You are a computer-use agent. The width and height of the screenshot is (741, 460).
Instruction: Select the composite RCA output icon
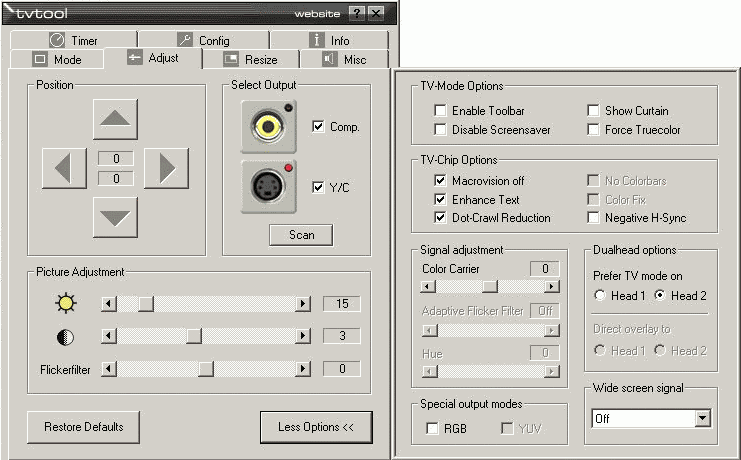click(x=267, y=127)
